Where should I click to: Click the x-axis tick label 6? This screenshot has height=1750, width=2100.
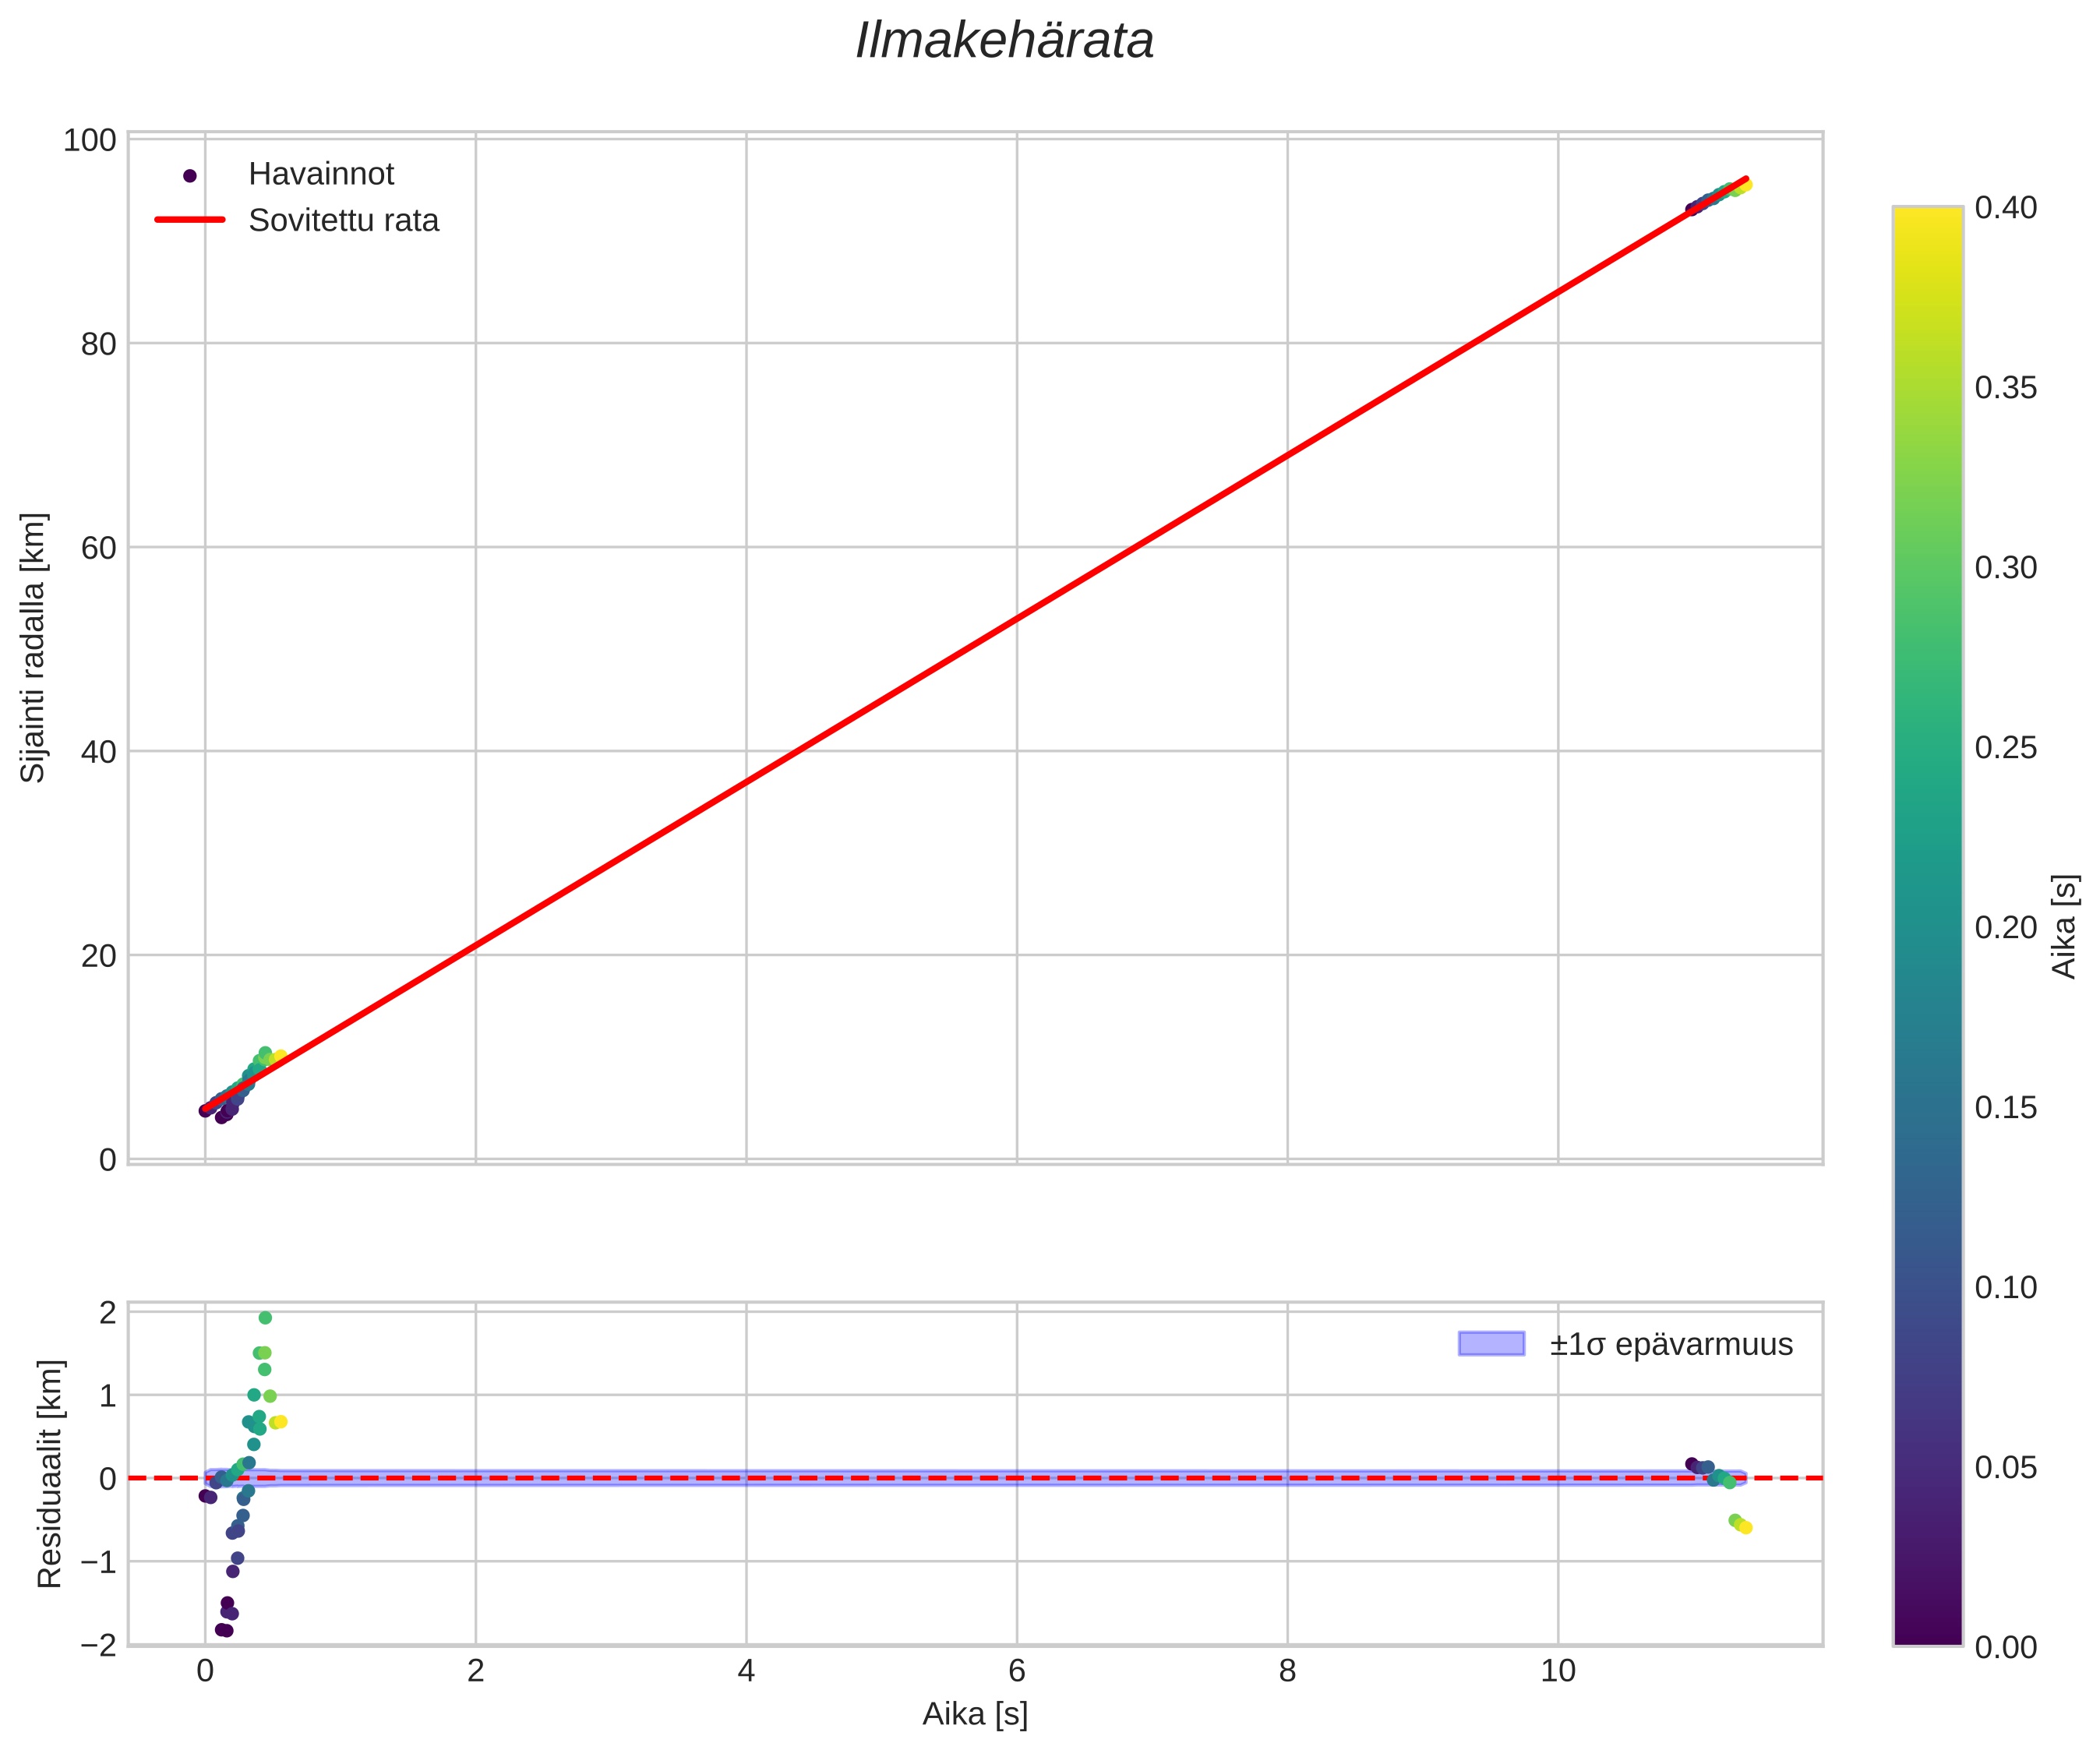[1016, 1671]
